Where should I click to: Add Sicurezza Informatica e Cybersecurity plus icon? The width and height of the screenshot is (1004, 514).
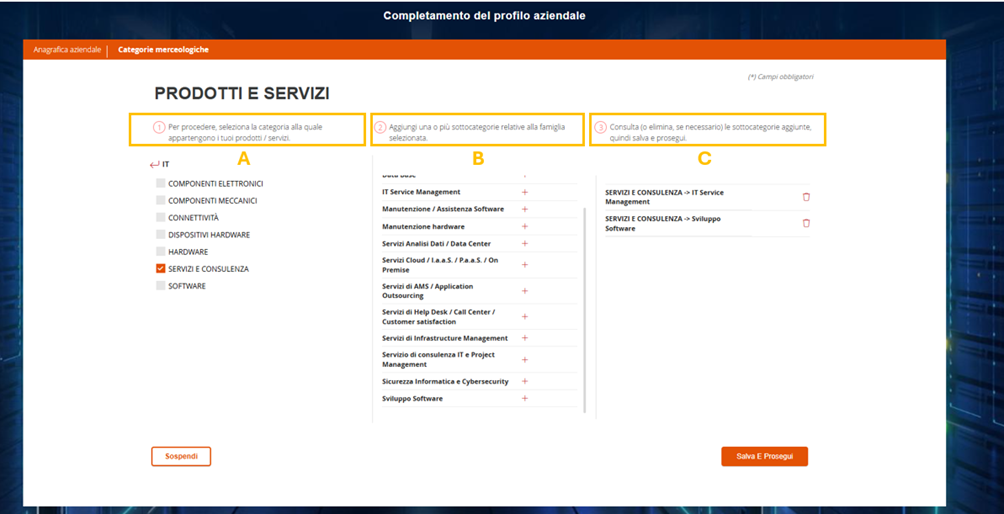click(x=524, y=381)
